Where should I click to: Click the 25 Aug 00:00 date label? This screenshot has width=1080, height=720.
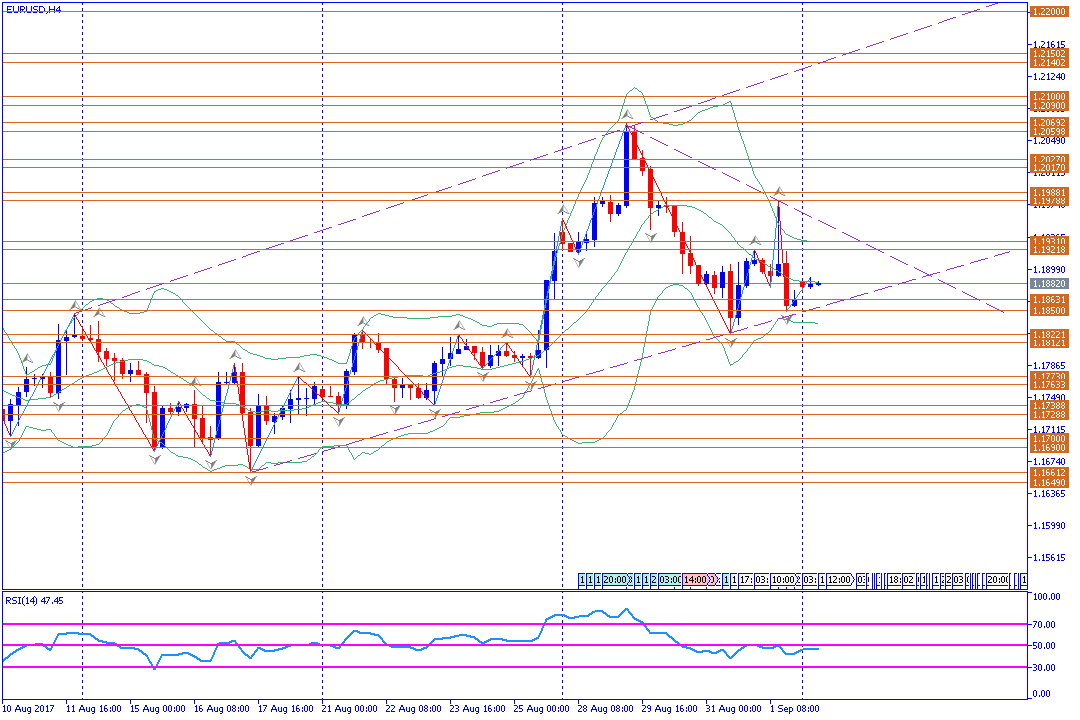[x=542, y=708]
